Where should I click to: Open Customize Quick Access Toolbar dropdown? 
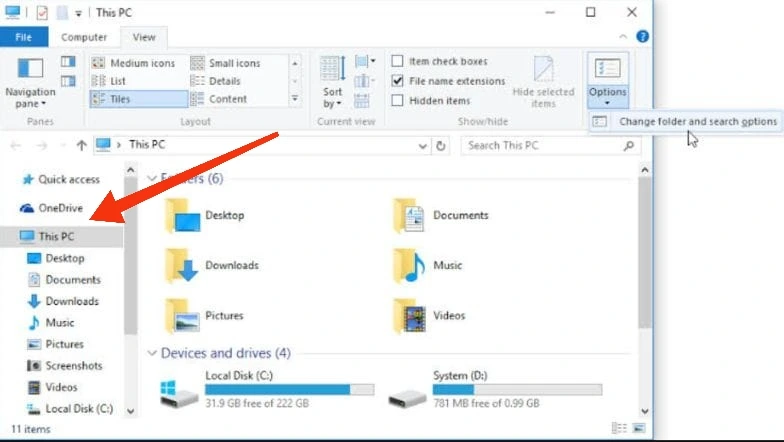[x=78, y=14]
